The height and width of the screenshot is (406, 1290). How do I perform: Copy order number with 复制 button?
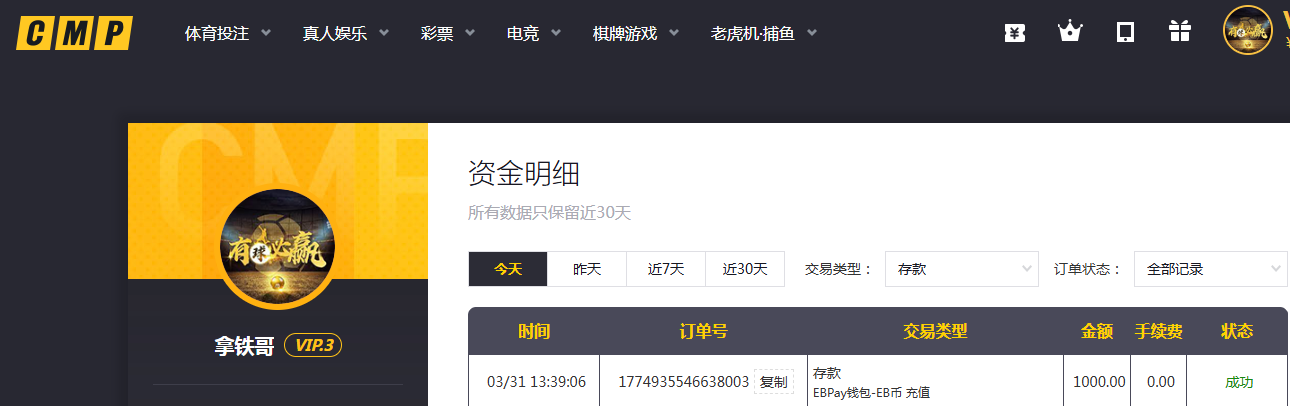(773, 382)
